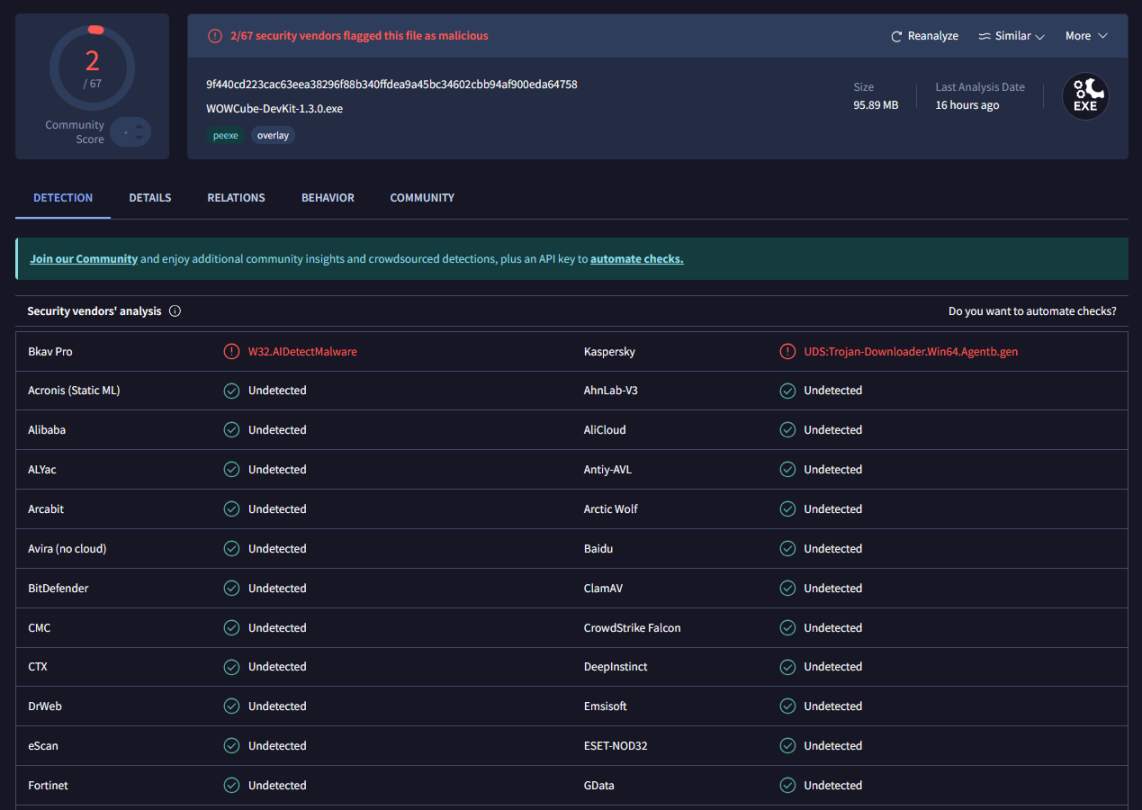Click the detection score circle gauge
The width and height of the screenshot is (1142, 810).
point(92,68)
